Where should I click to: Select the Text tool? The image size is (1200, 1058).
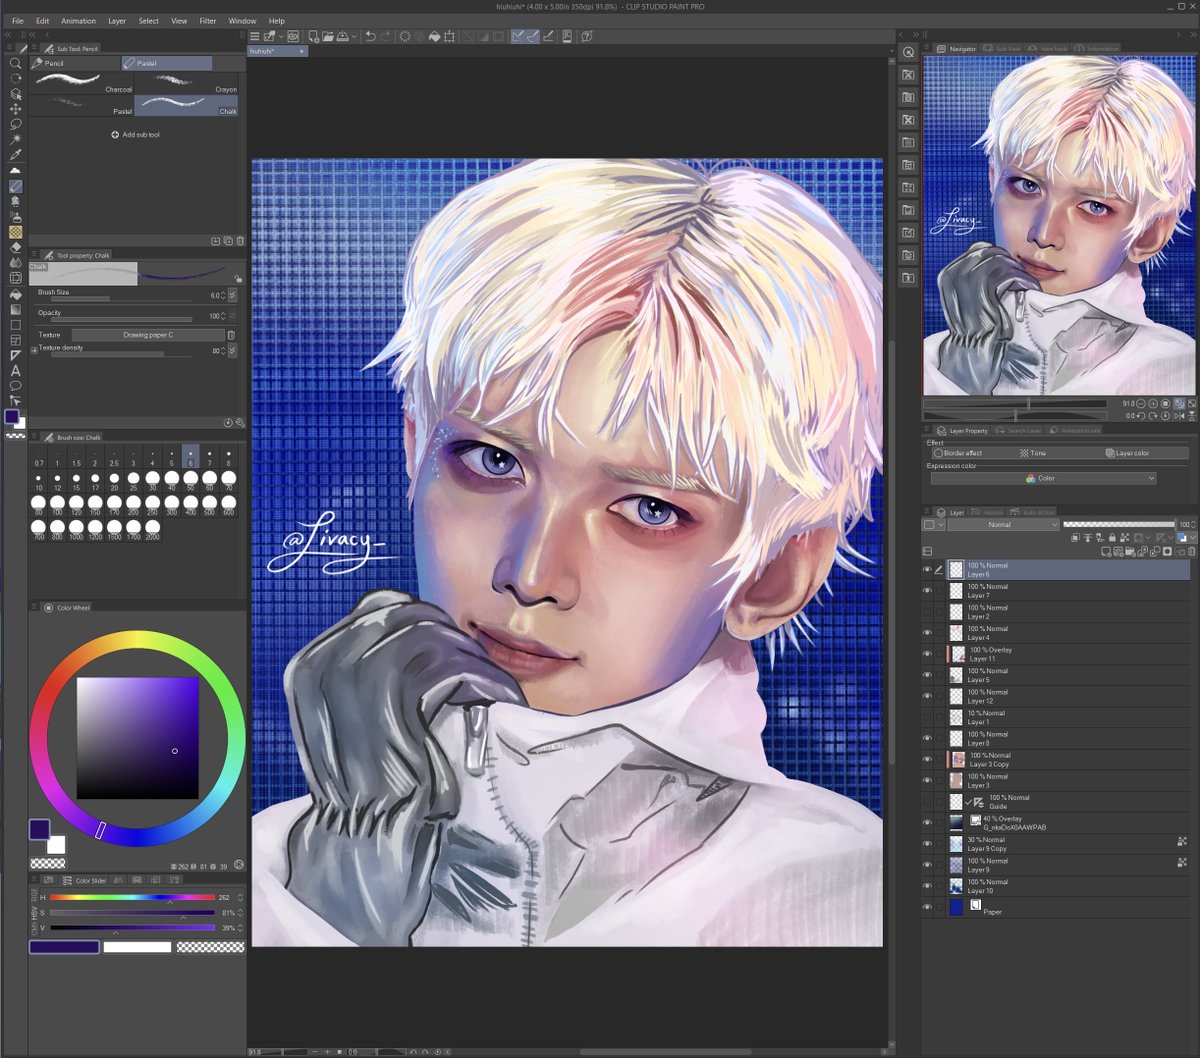click(x=15, y=370)
